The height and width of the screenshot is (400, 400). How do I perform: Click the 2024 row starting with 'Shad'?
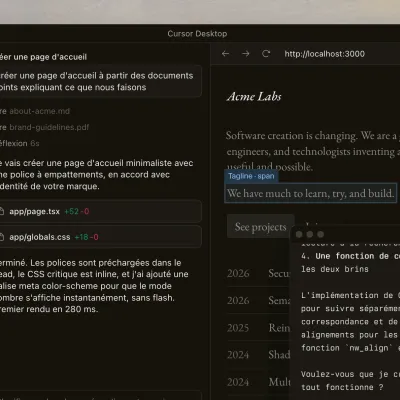pyautogui.click(x=258, y=355)
